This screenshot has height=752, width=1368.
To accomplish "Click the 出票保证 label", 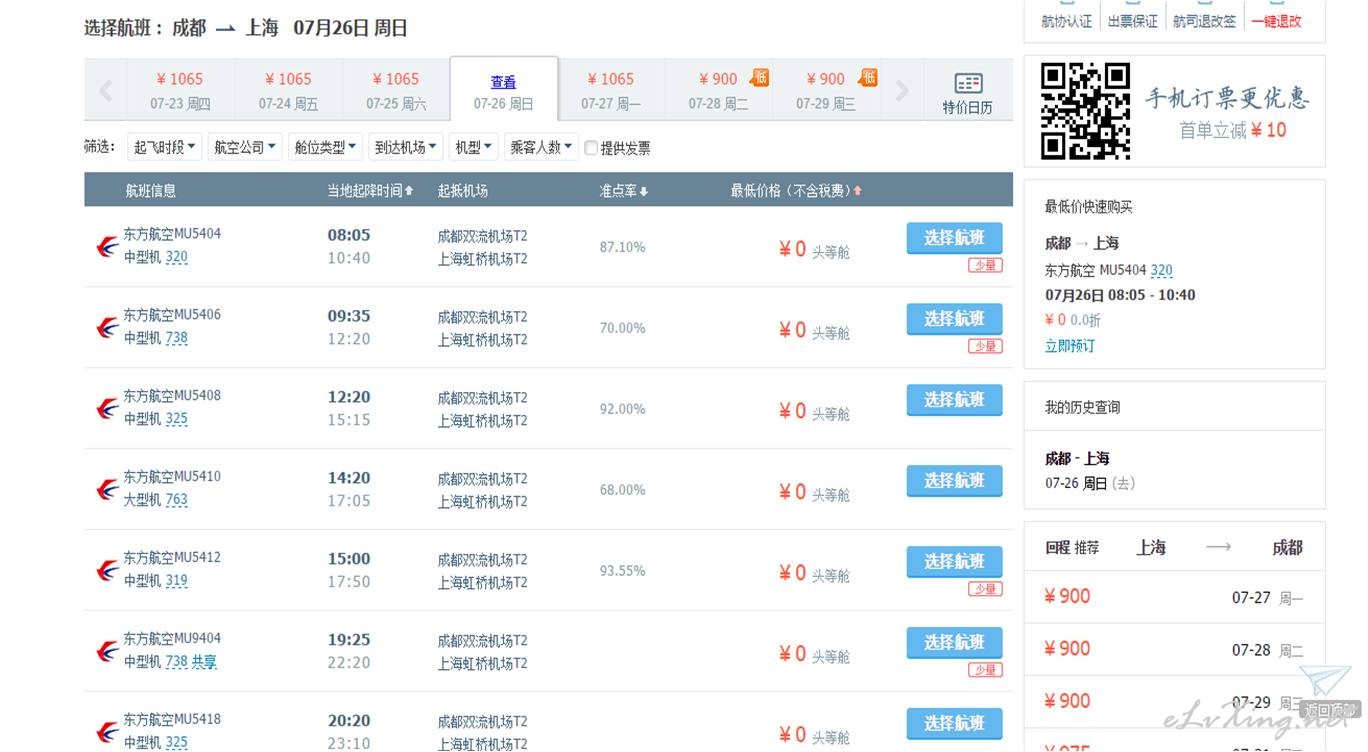I will 1133,21.
